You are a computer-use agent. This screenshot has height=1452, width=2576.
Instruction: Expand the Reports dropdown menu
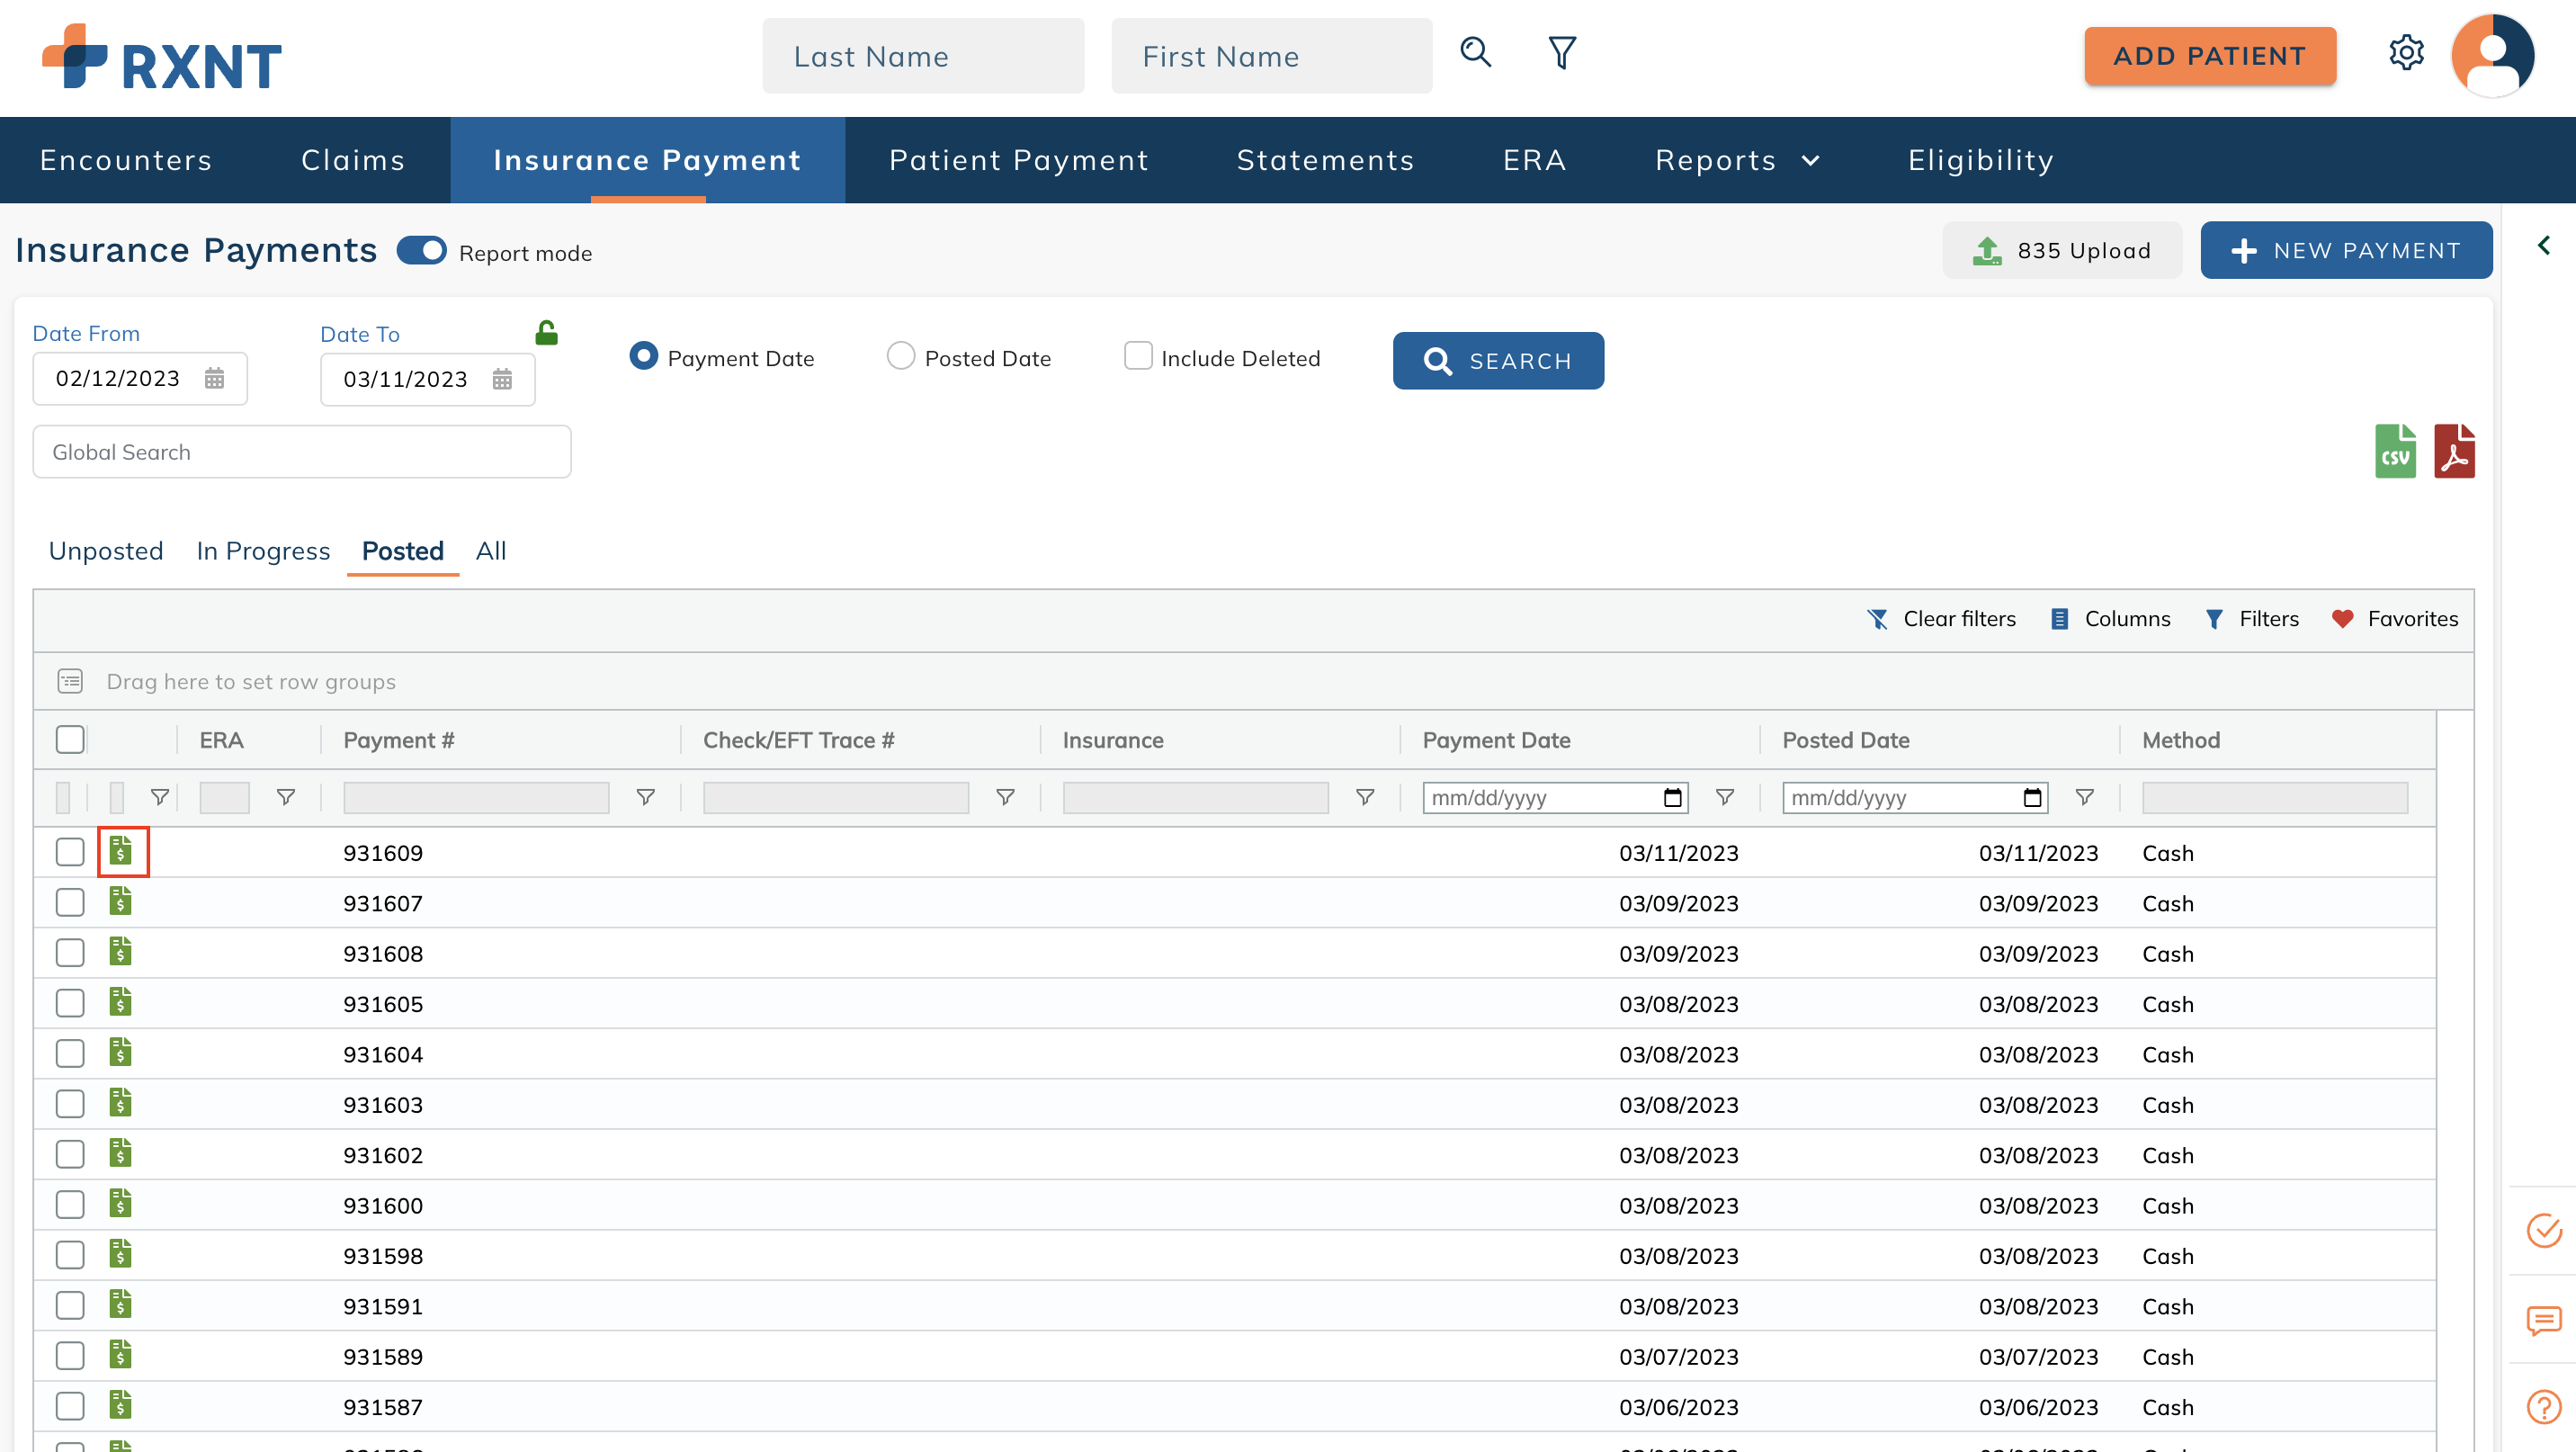click(x=1737, y=160)
